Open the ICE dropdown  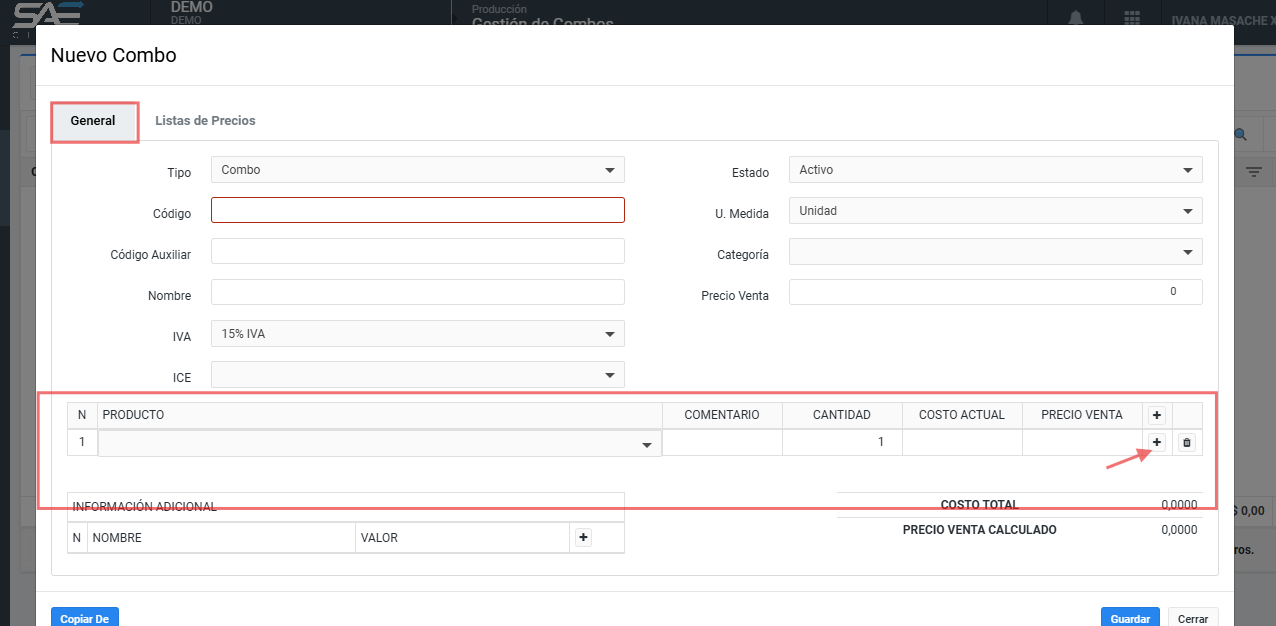(x=418, y=375)
